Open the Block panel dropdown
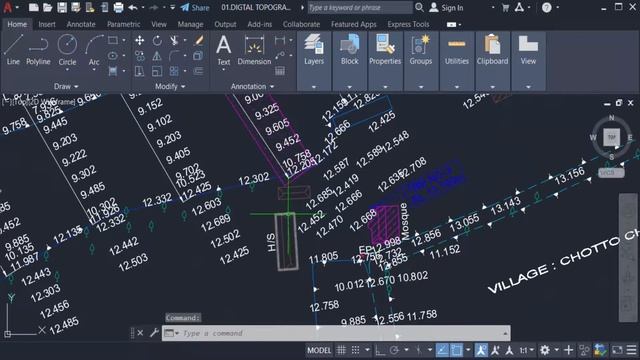This screenshot has height=360, width=640. [x=349, y=87]
